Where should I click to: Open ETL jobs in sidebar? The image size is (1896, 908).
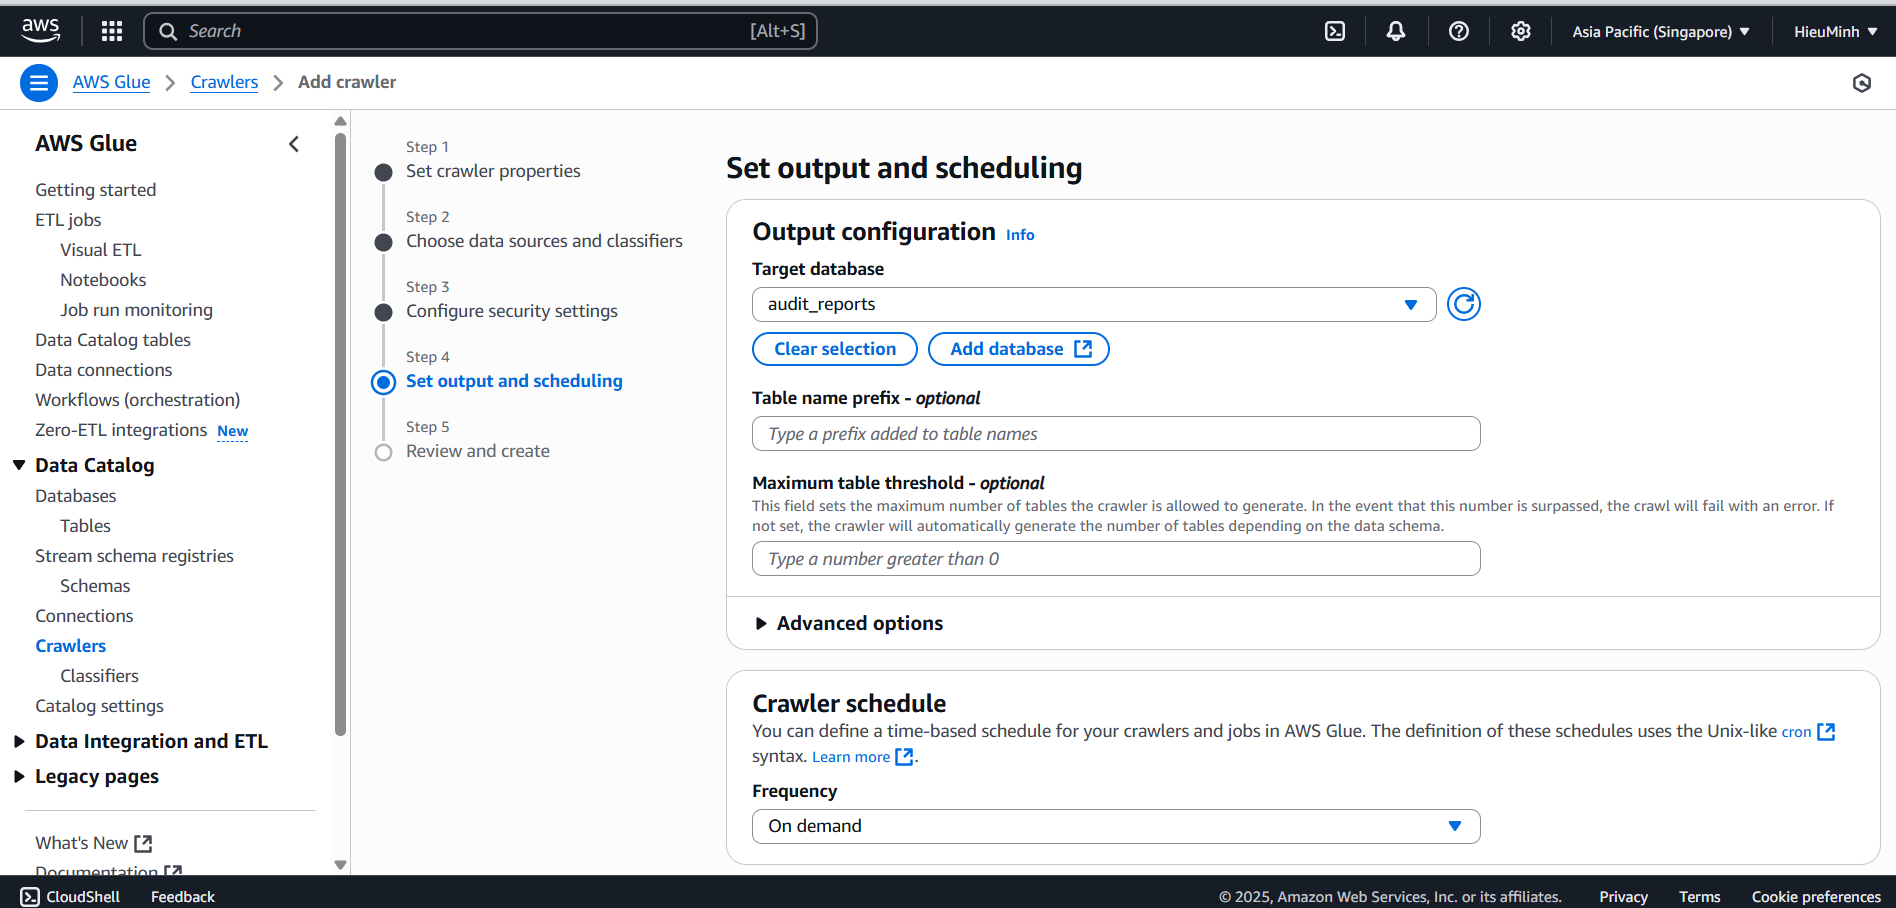click(x=68, y=220)
